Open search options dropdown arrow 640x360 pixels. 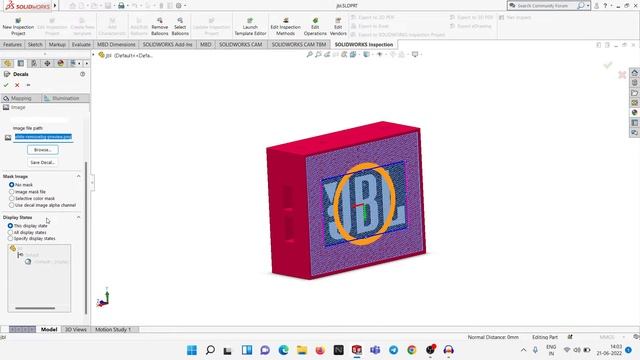click(x=588, y=6)
